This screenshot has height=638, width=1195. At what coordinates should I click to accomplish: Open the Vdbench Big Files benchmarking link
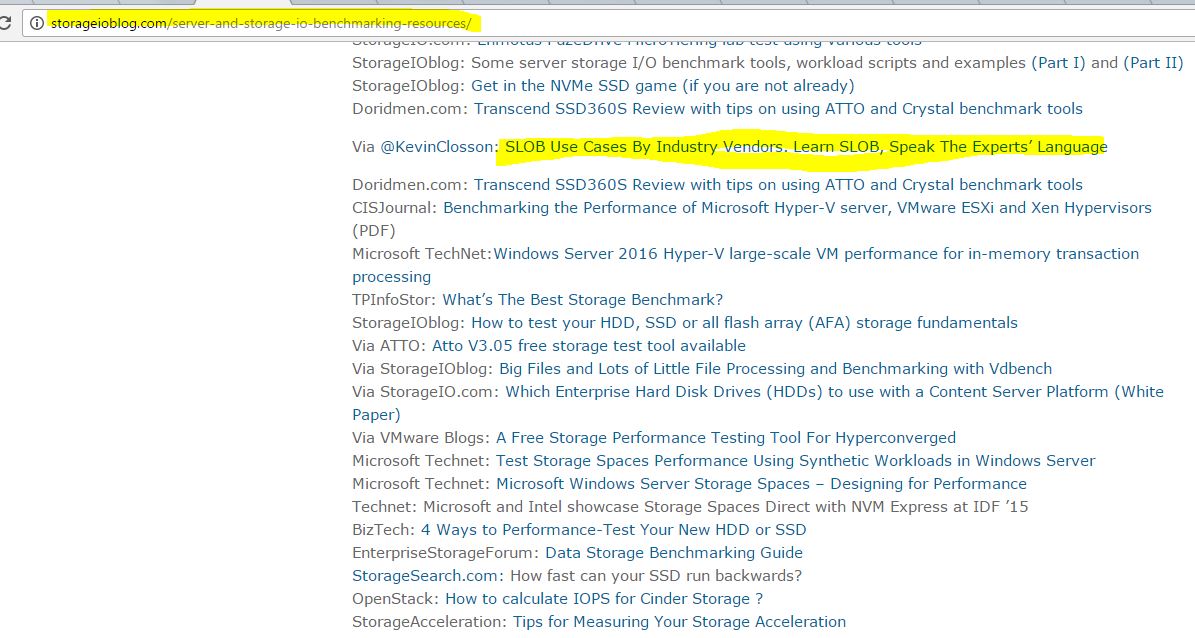tap(775, 368)
